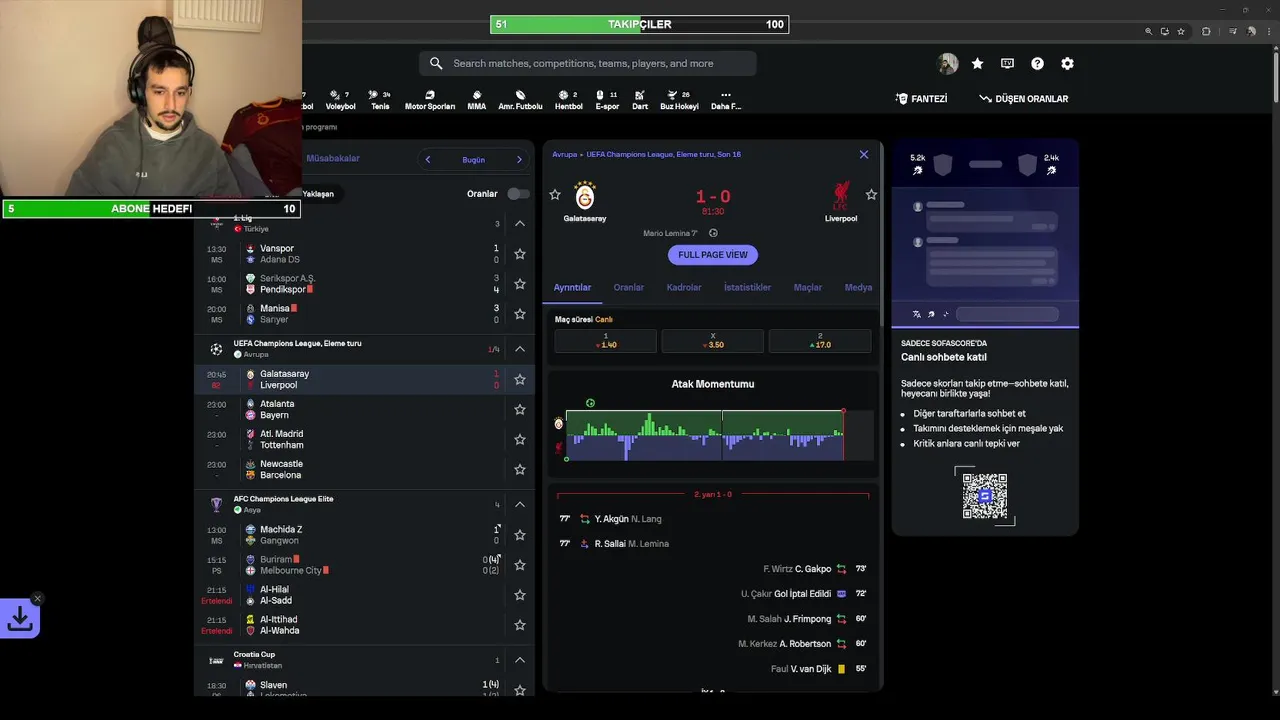This screenshot has height=720, width=1280.
Task: Go to next day with right arrow
Action: click(x=519, y=159)
